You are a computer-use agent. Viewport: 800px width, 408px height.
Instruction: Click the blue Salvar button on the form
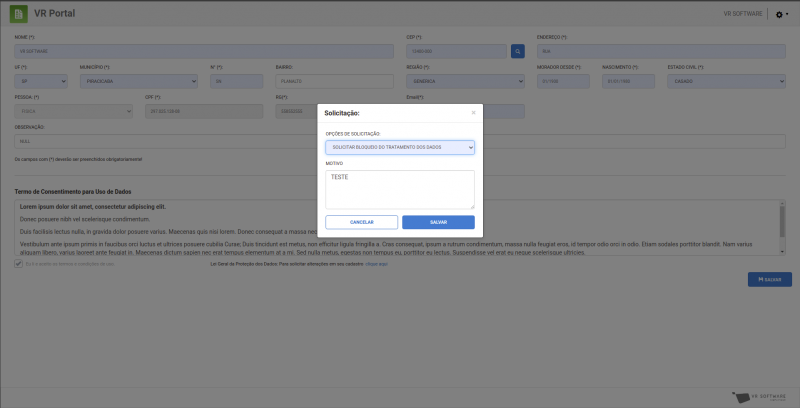point(769,280)
